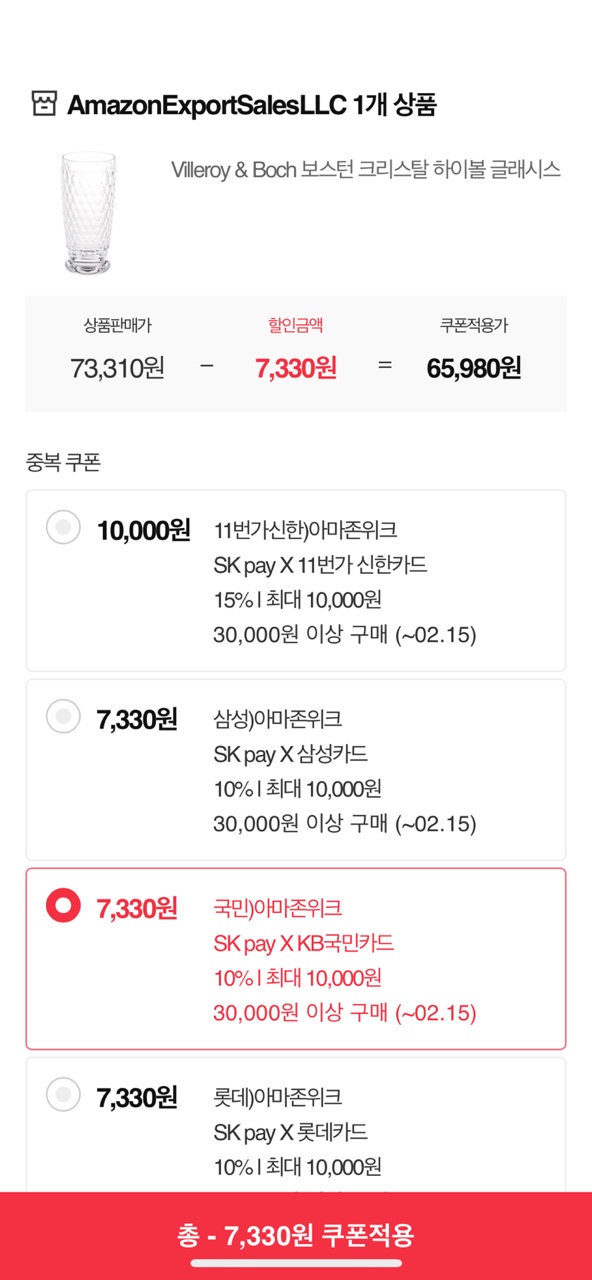The width and height of the screenshot is (592, 1280).
Task: Tap the SK pay X KB국민카드 line
Action: (304, 943)
